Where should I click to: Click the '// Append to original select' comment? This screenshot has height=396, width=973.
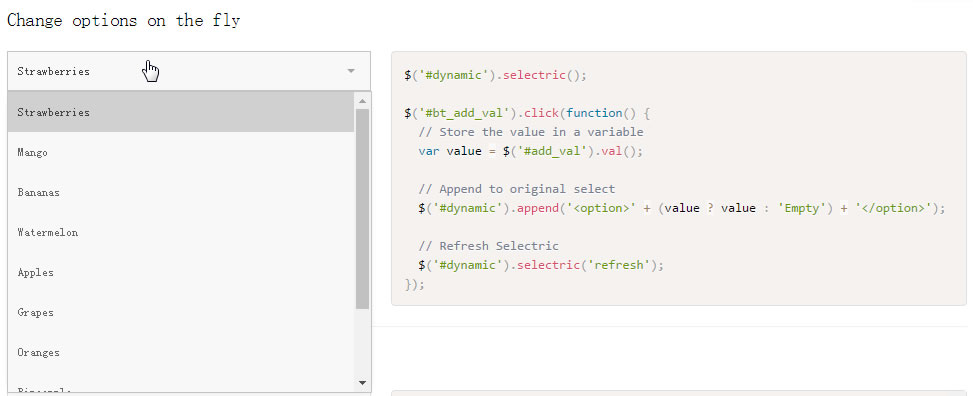point(516,189)
